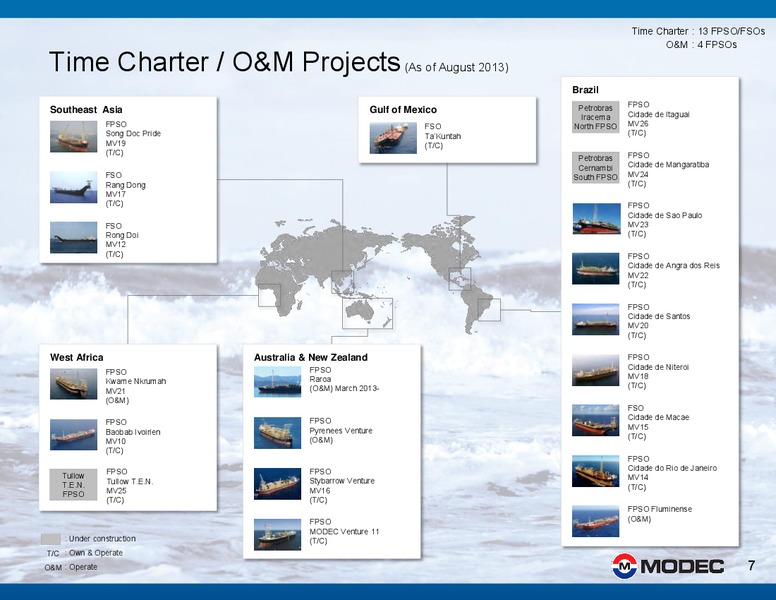Click the Southeast Asia heading
The image size is (776, 600).
pyautogui.click(x=86, y=110)
